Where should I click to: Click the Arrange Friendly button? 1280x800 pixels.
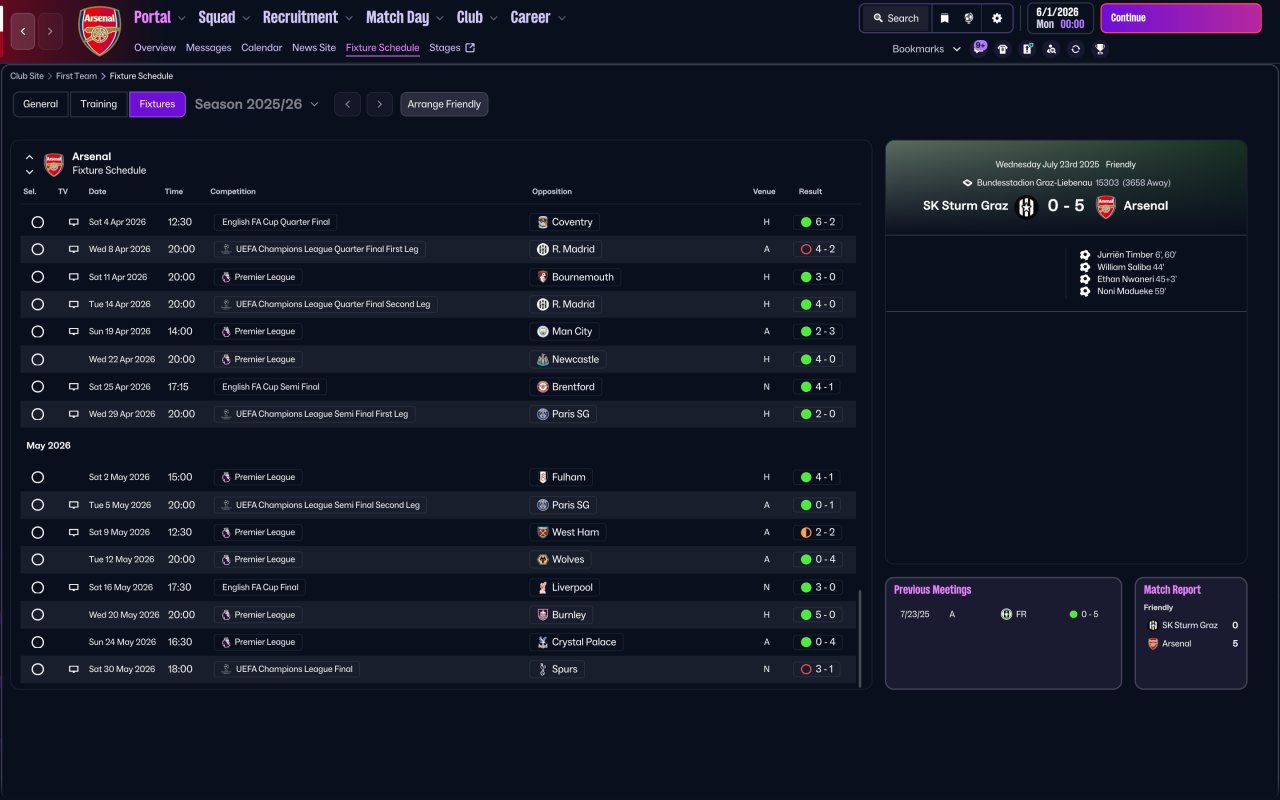pos(444,104)
